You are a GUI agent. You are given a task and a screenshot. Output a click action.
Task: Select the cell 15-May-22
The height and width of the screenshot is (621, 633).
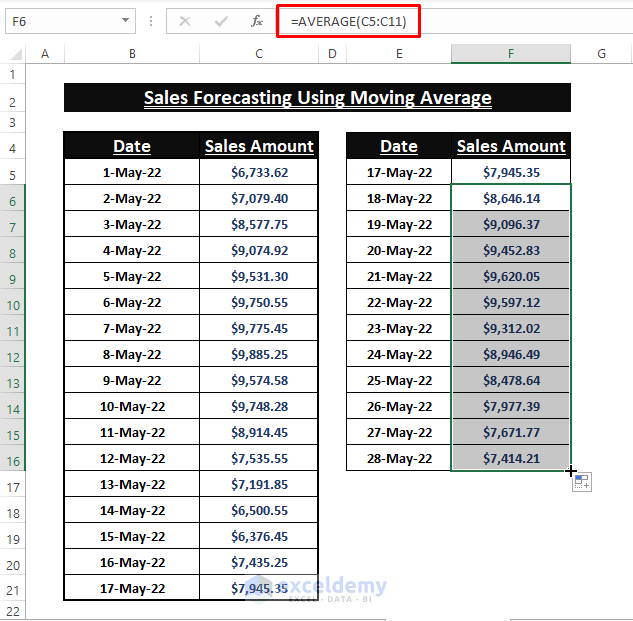[132, 536]
